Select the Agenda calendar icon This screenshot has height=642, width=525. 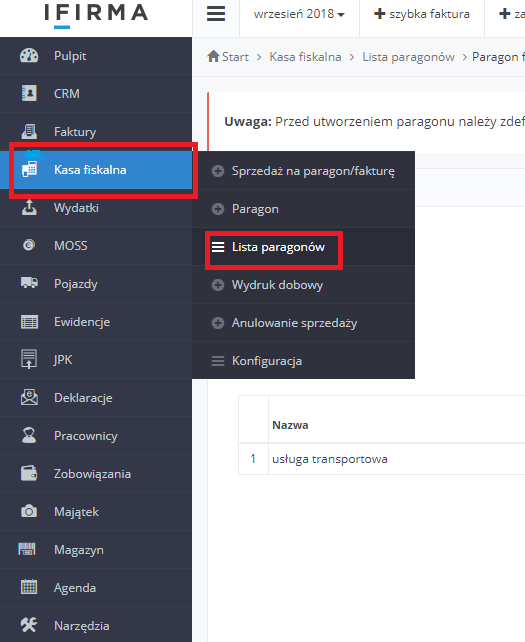[x=29, y=587]
